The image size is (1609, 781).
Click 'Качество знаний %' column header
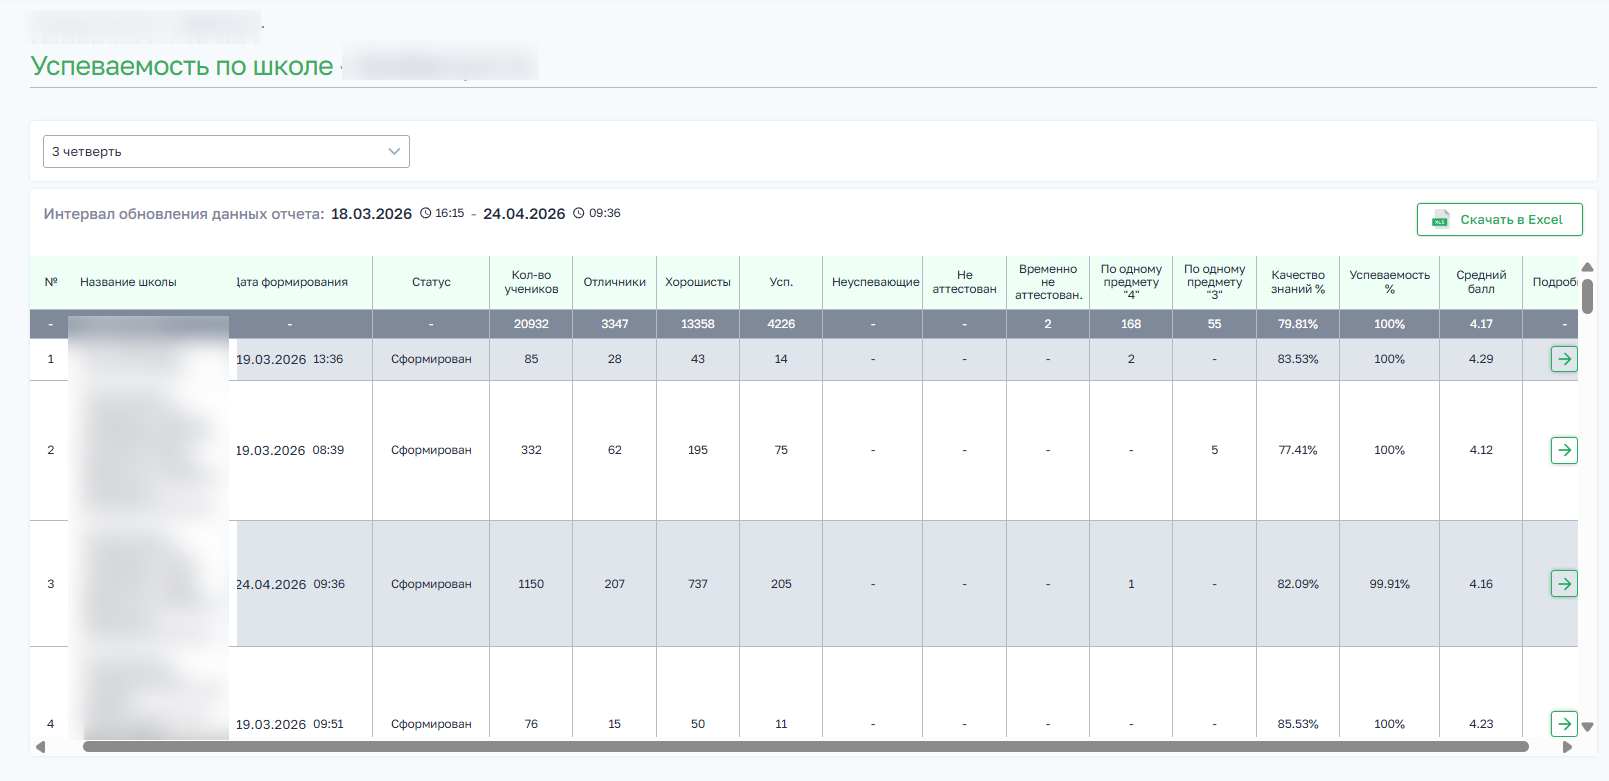tap(1298, 282)
